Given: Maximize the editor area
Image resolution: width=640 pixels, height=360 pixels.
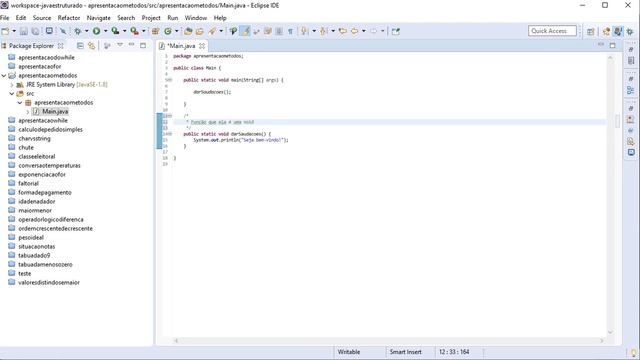Looking at the screenshot, I should [x=613, y=46].
